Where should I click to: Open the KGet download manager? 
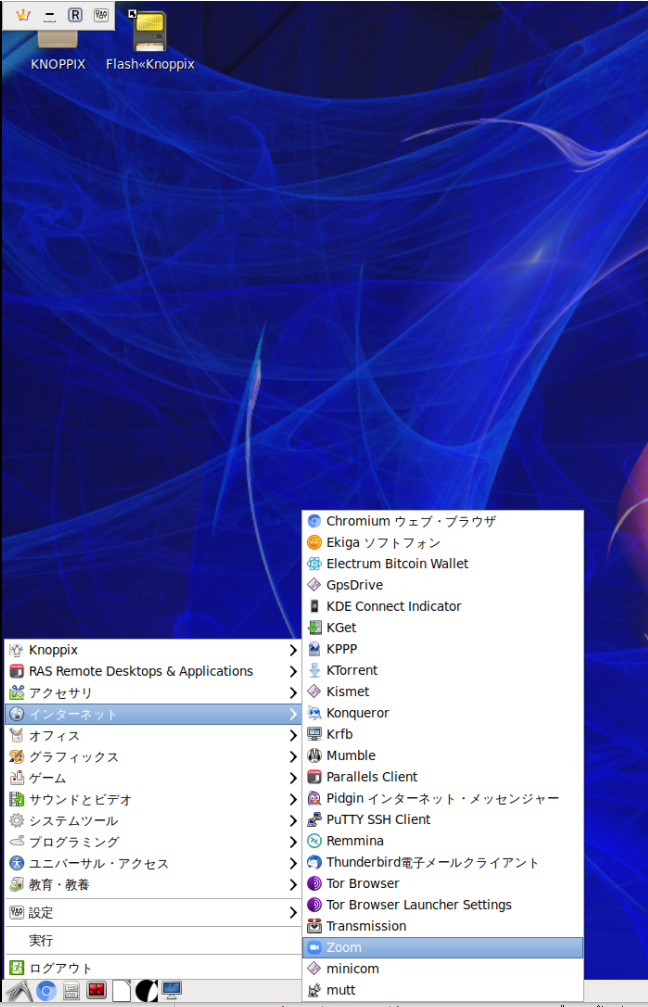pos(442,627)
